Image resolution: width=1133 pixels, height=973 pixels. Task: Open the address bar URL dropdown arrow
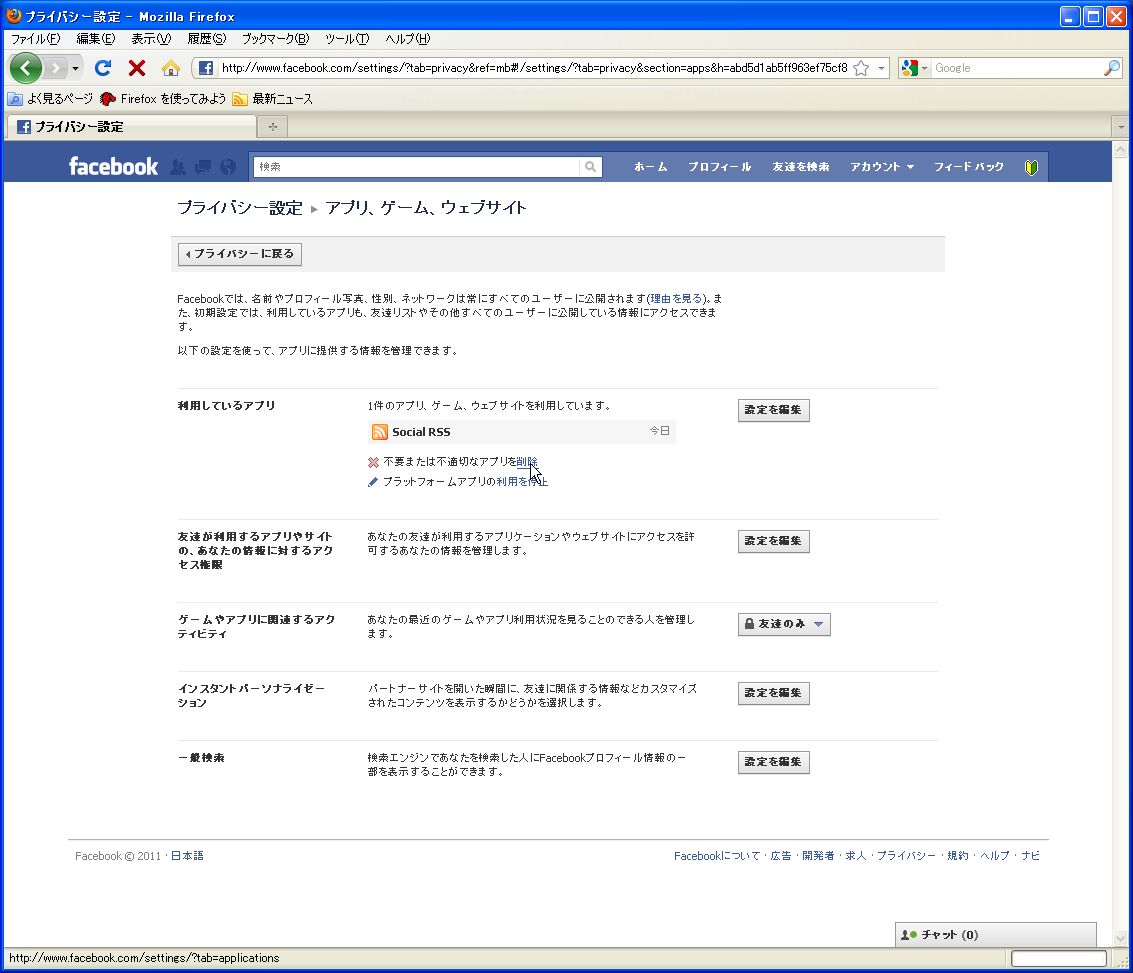pos(881,68)
